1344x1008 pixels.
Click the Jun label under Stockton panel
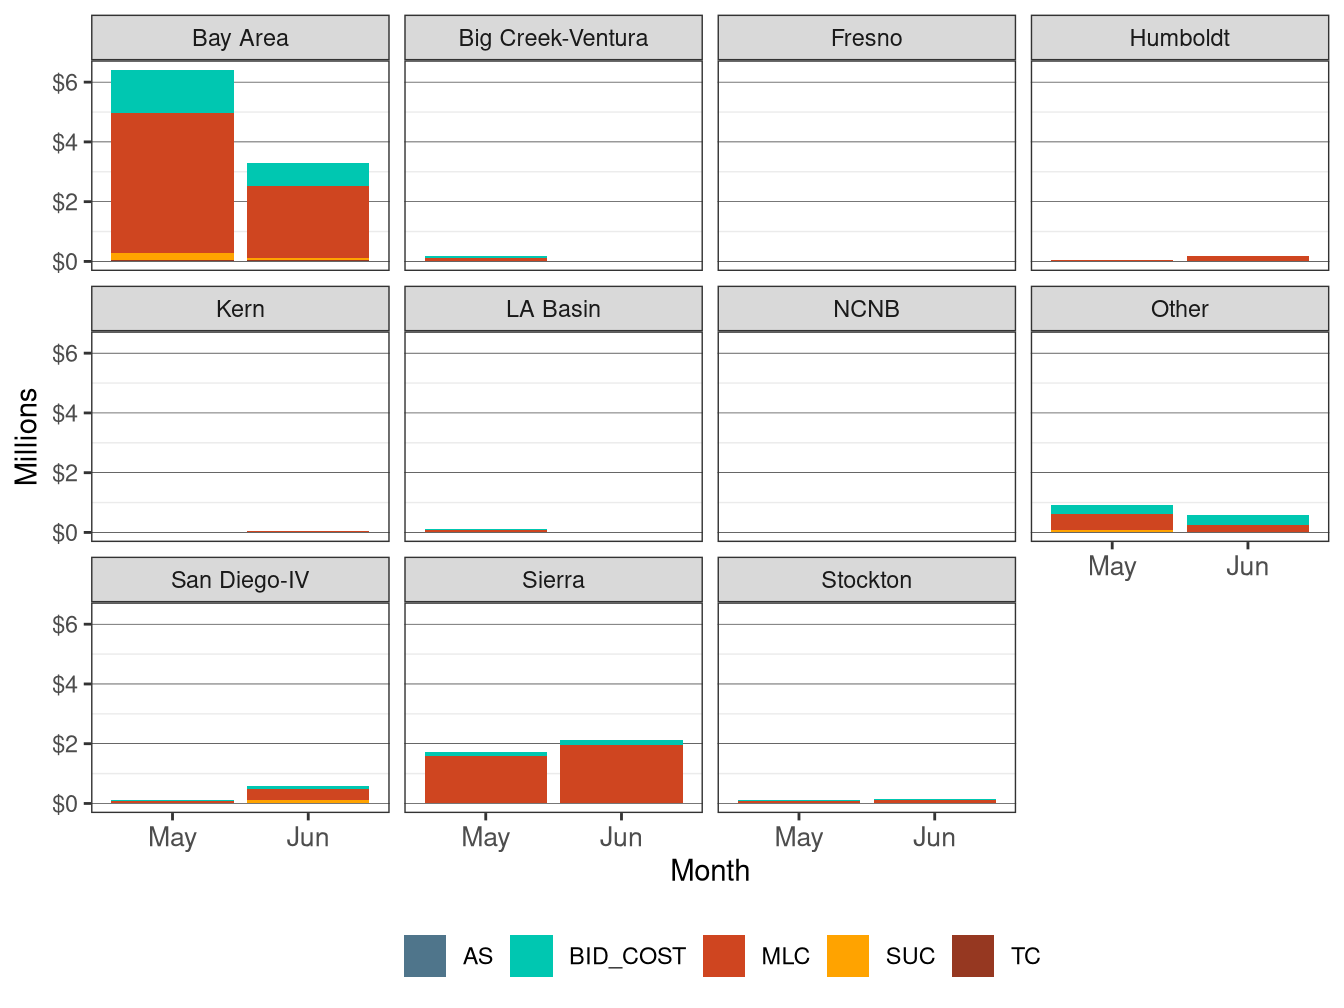tap(935, 838)
